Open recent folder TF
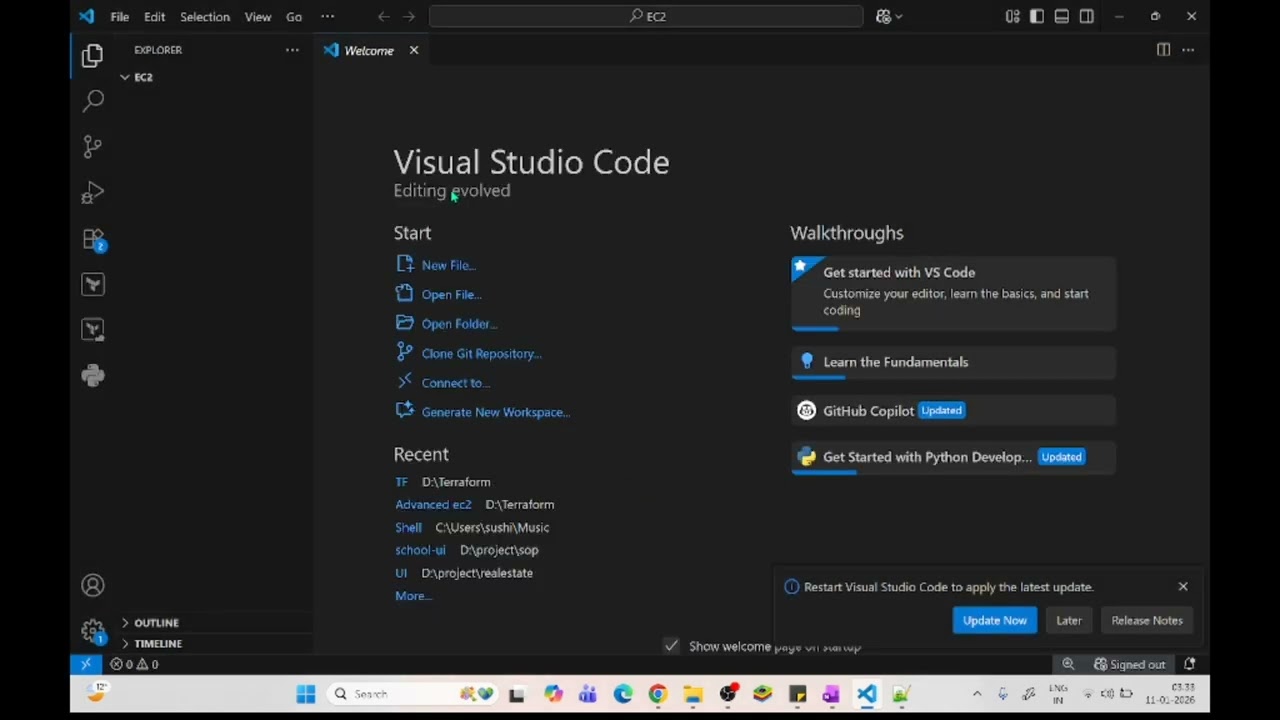This screenshot has width=1280, height=720. [401, 482]
